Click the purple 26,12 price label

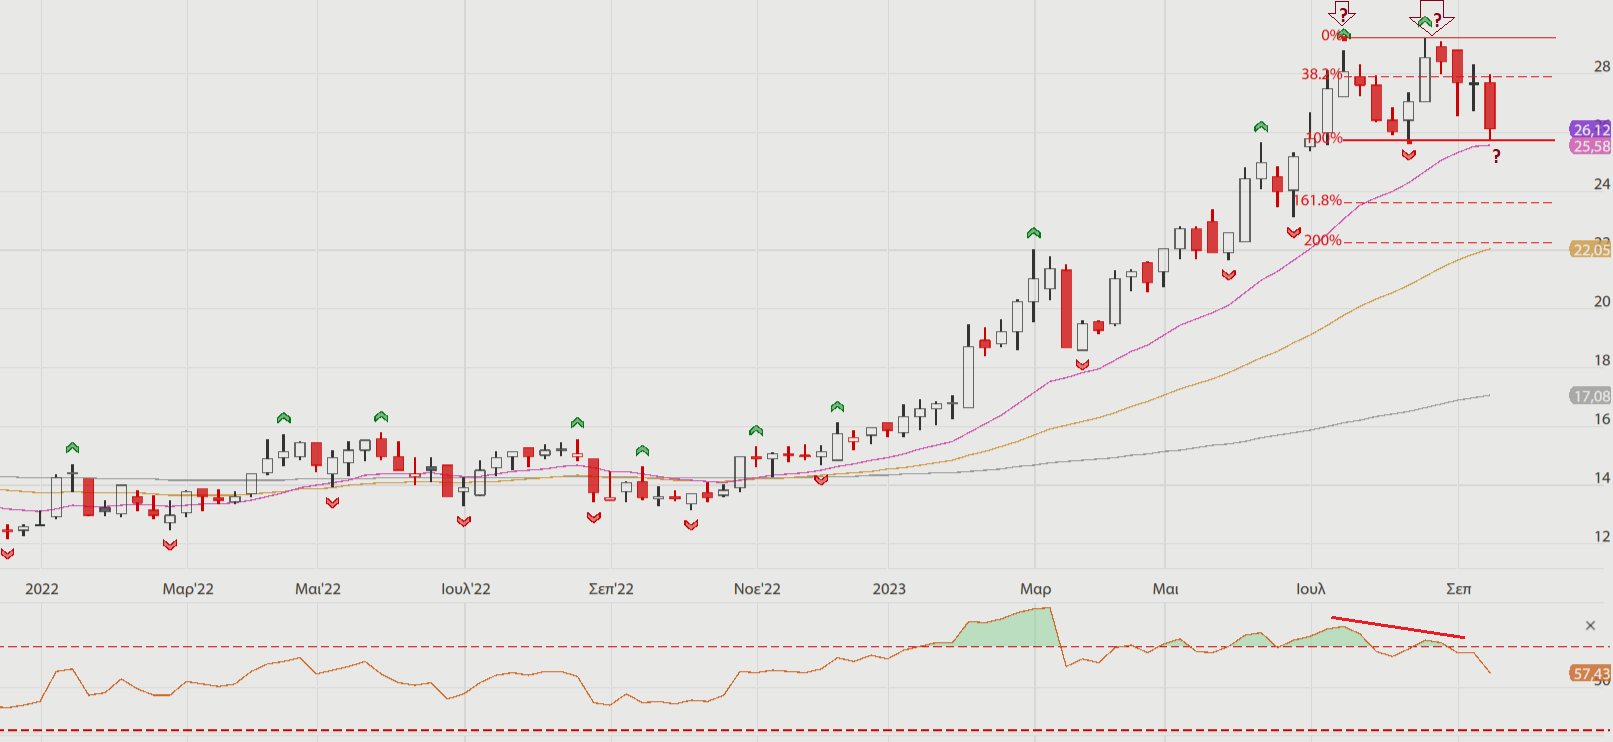pyautogui.click(x=1591, y=130)
